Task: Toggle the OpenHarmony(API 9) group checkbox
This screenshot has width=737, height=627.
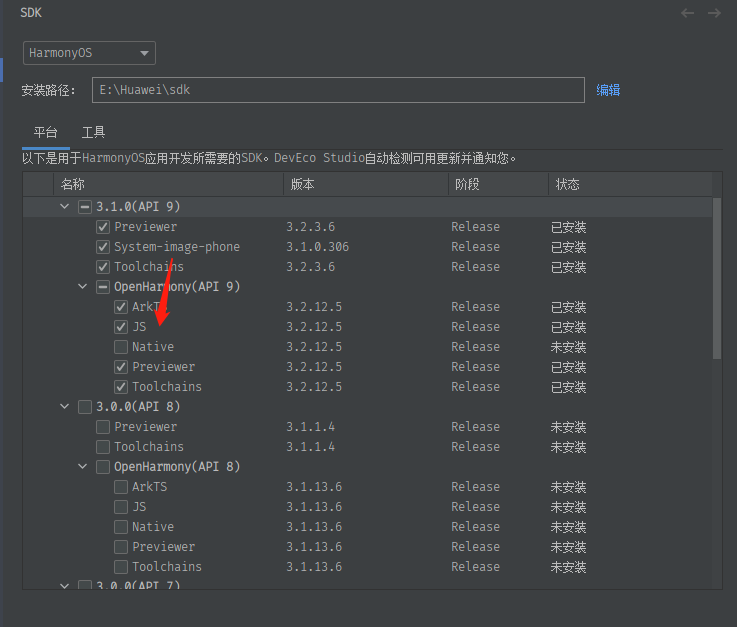Action: point(103,287)
